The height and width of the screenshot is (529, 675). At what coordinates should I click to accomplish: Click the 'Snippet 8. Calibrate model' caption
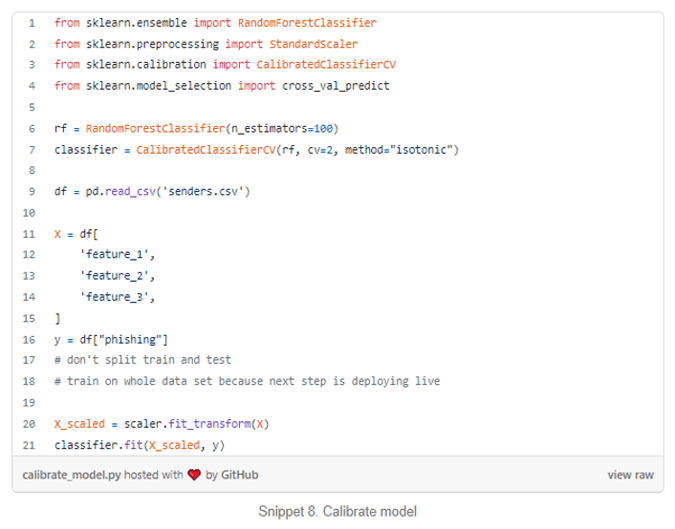click(x=338, y=511)
